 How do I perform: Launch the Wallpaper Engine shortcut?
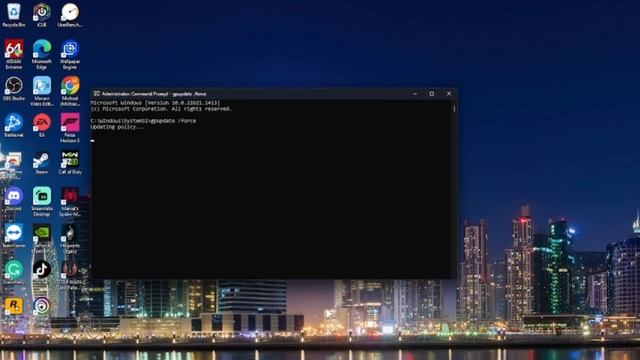[x=70, y=54]
